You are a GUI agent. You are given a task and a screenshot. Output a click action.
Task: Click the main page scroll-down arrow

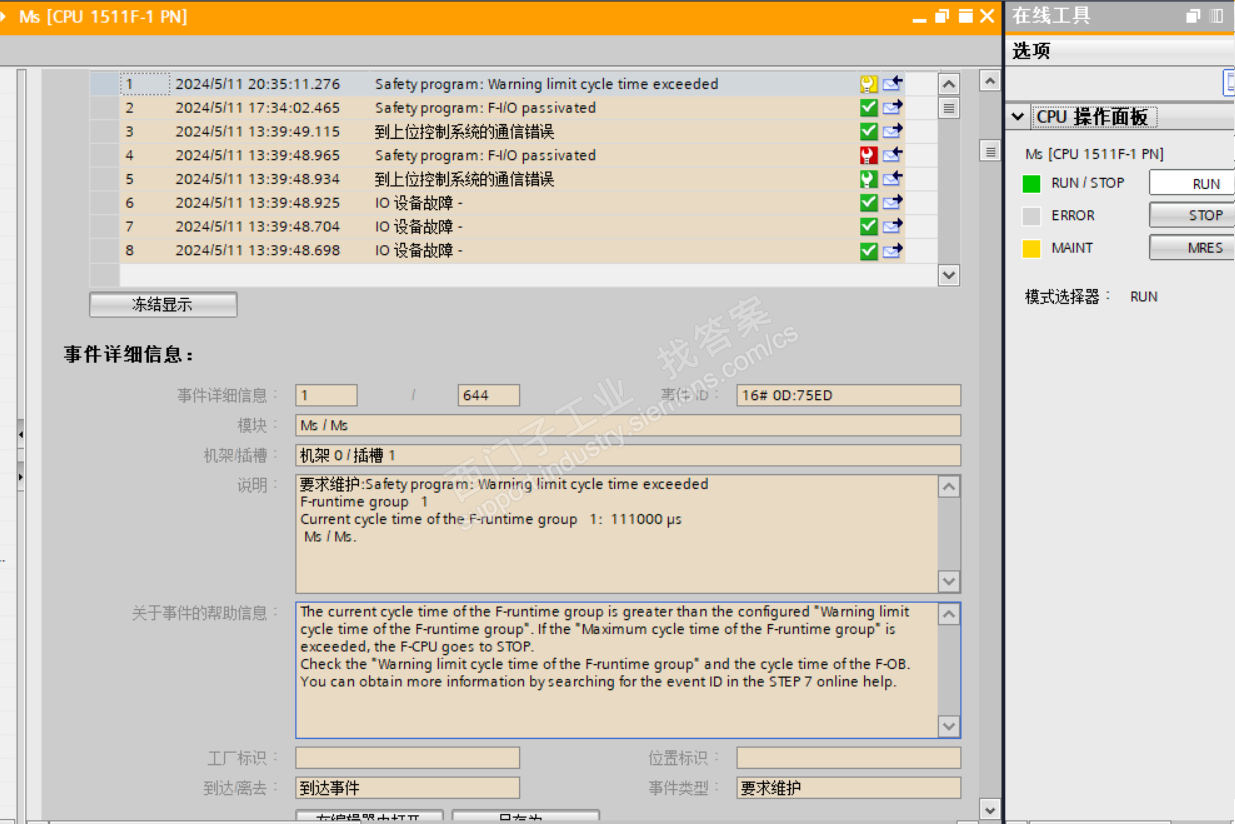point(990,810)
